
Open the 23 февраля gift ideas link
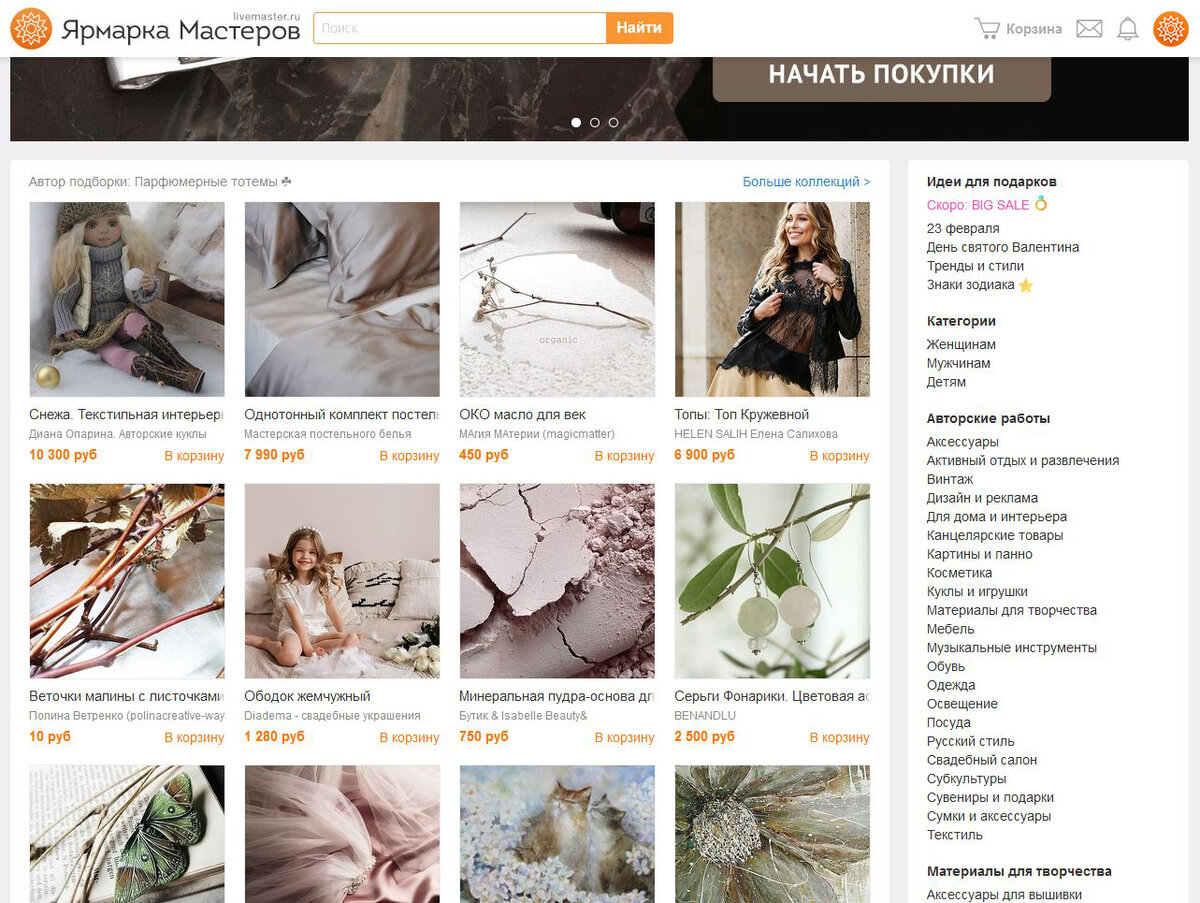(x=963, y=228)
